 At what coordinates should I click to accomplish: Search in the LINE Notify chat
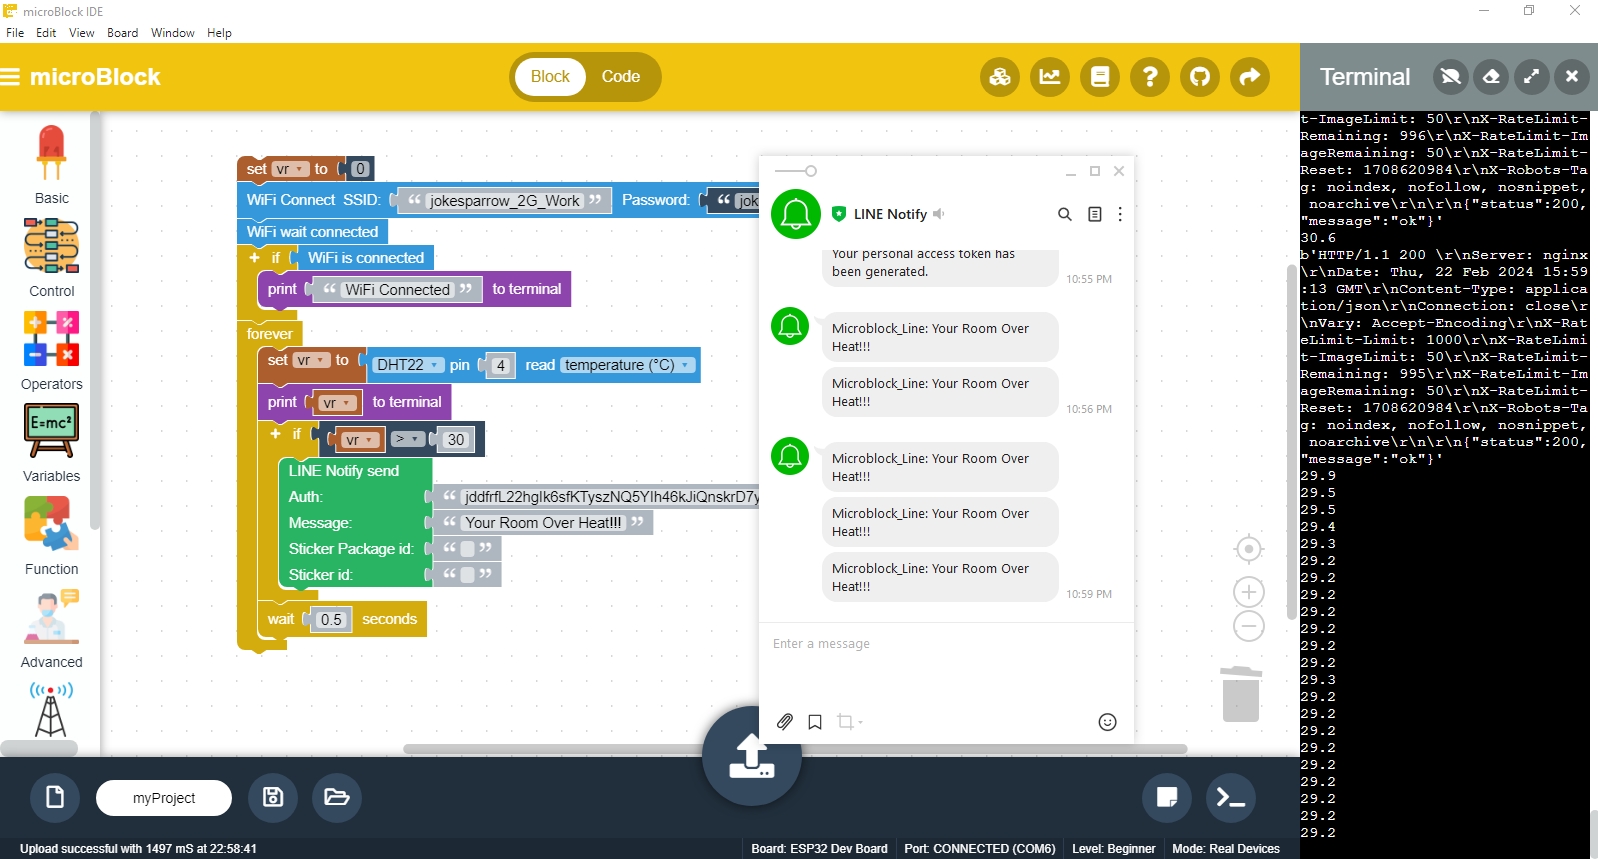click(1065, 214)
